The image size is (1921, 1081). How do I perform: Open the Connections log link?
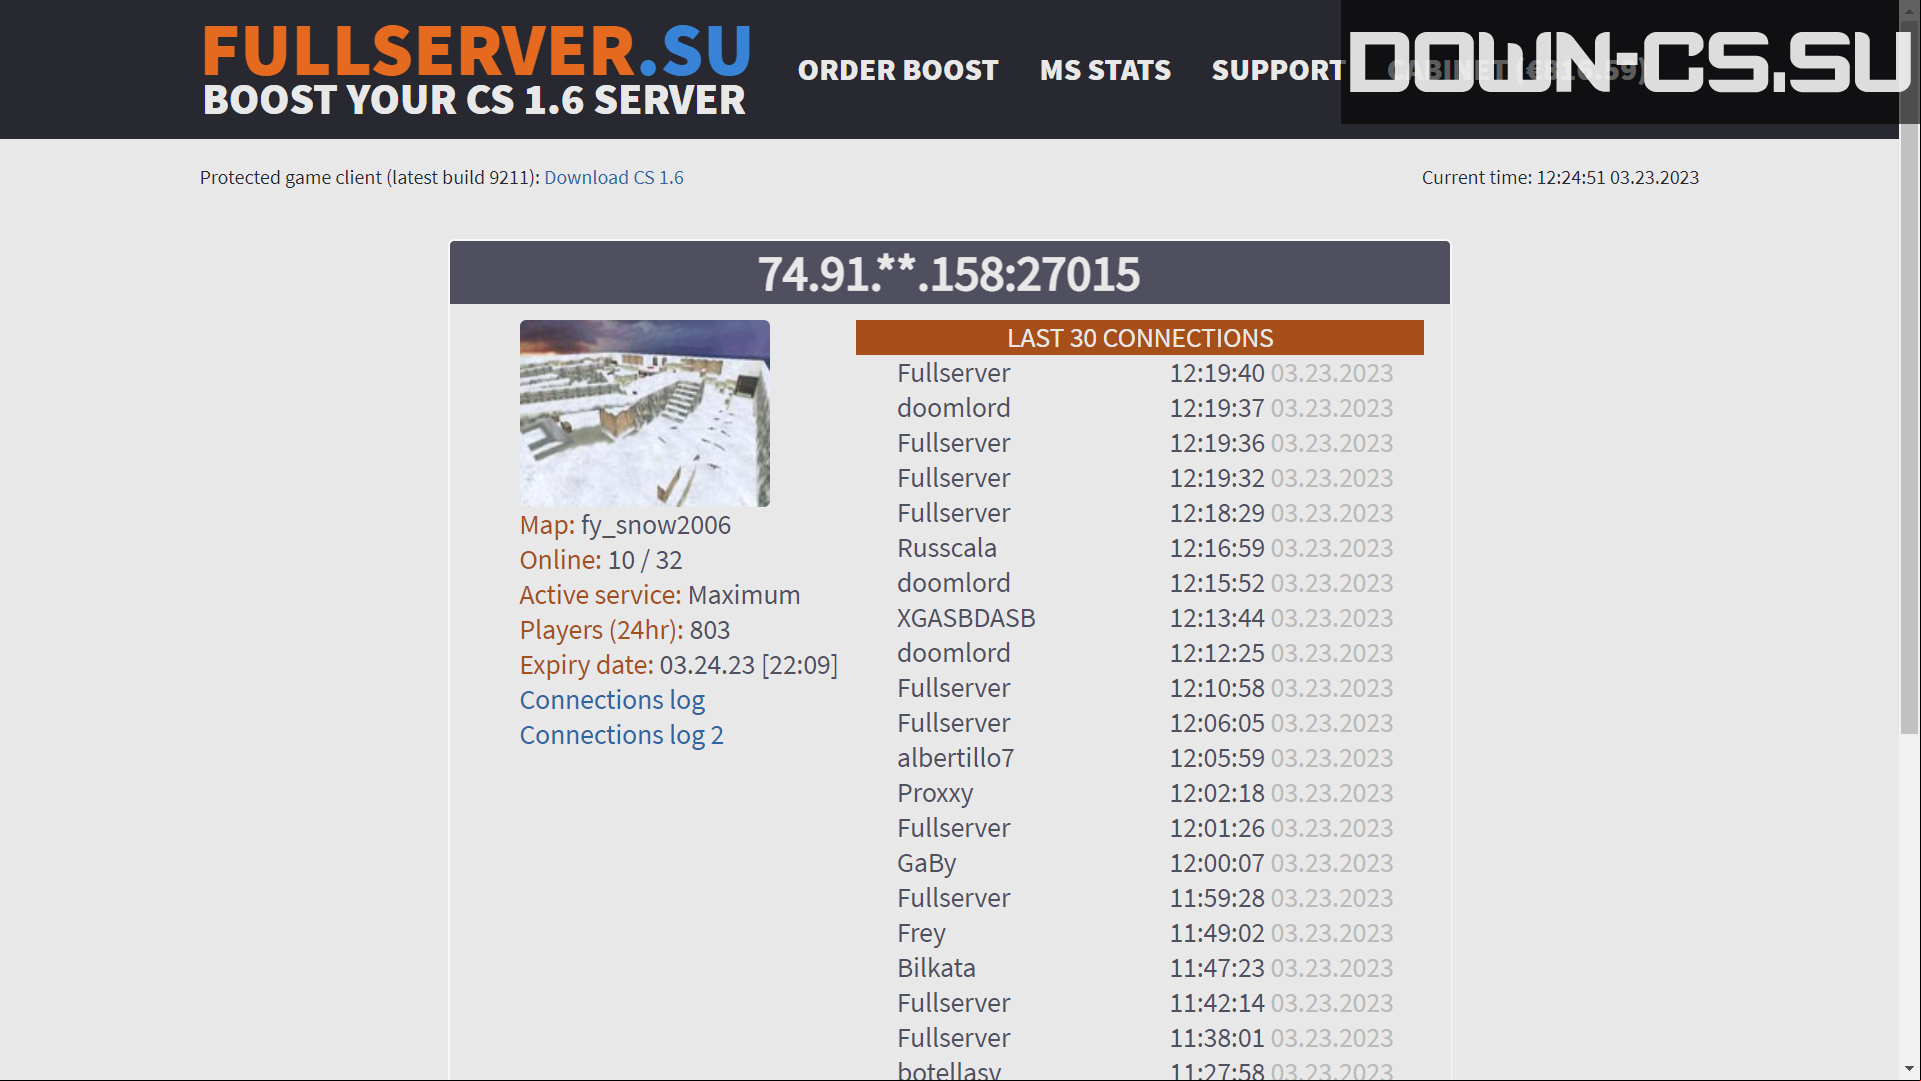[x=612, y=700]
